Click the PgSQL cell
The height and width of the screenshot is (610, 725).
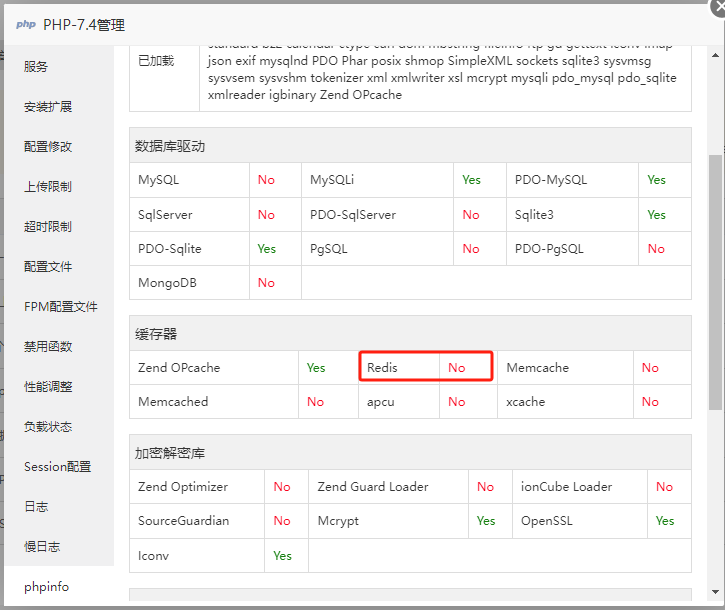[377, 249]
